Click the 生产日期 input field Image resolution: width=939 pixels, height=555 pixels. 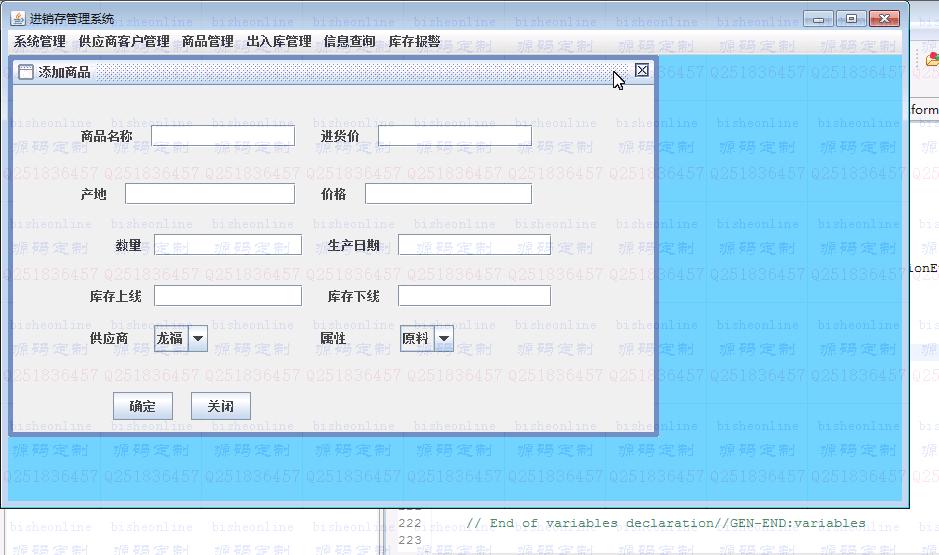[474, 245]
